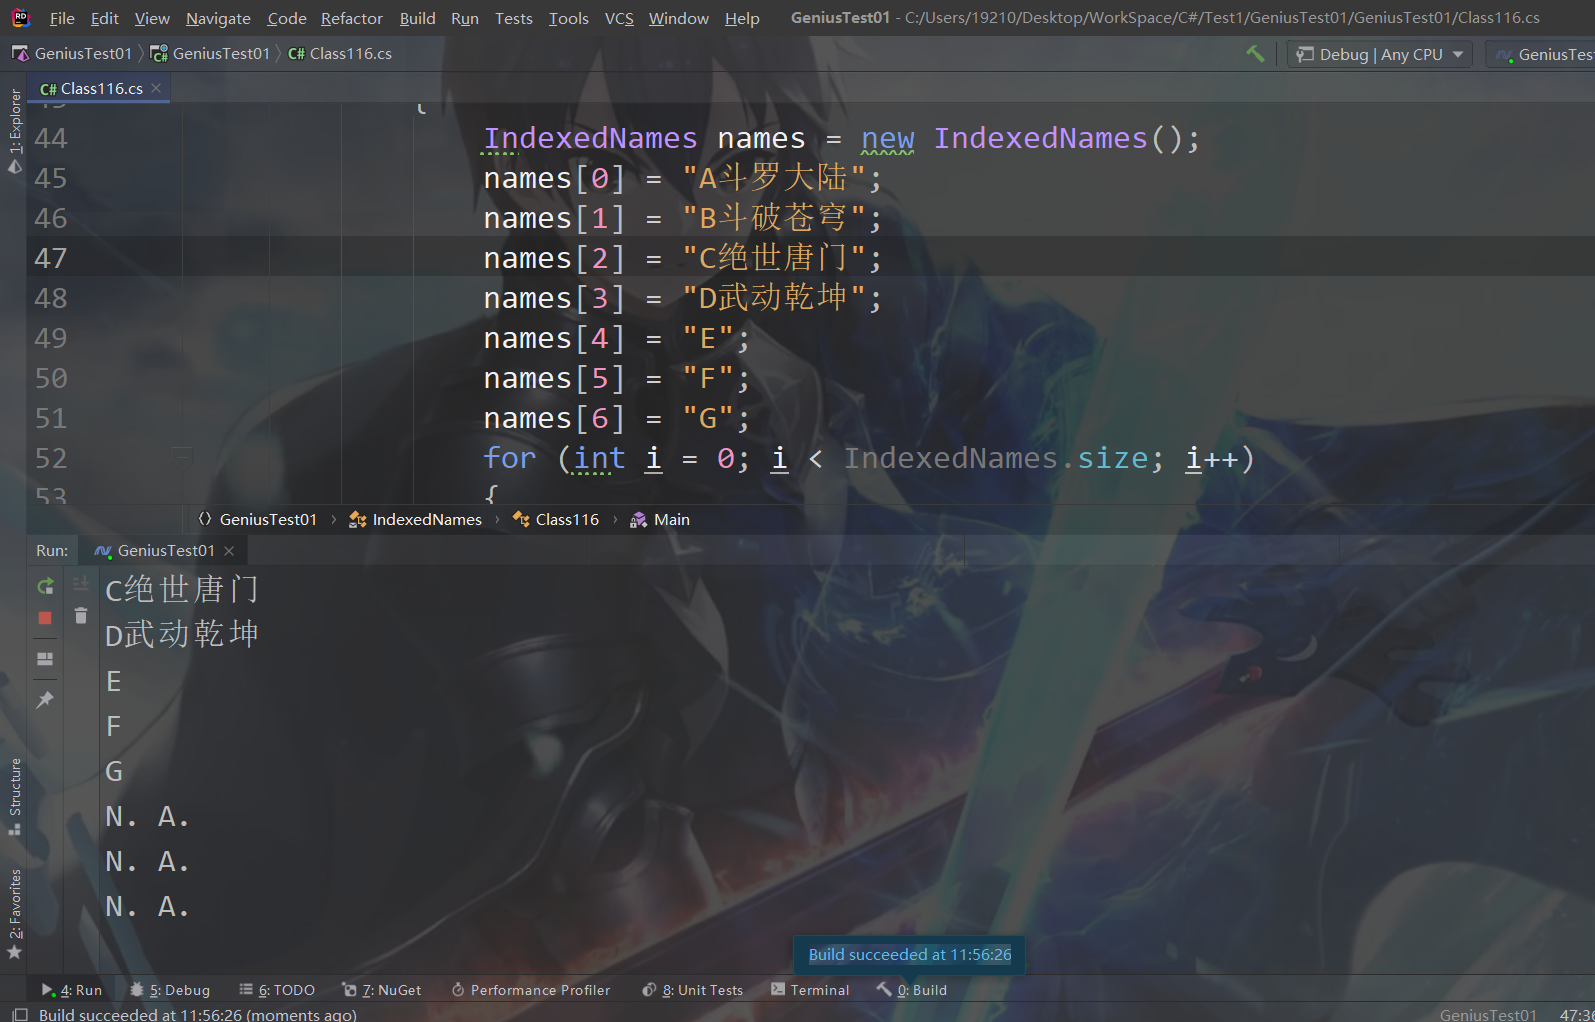Toggle scroll to end icon in Run panel
1595x1022 pixels.
(81, 584)
